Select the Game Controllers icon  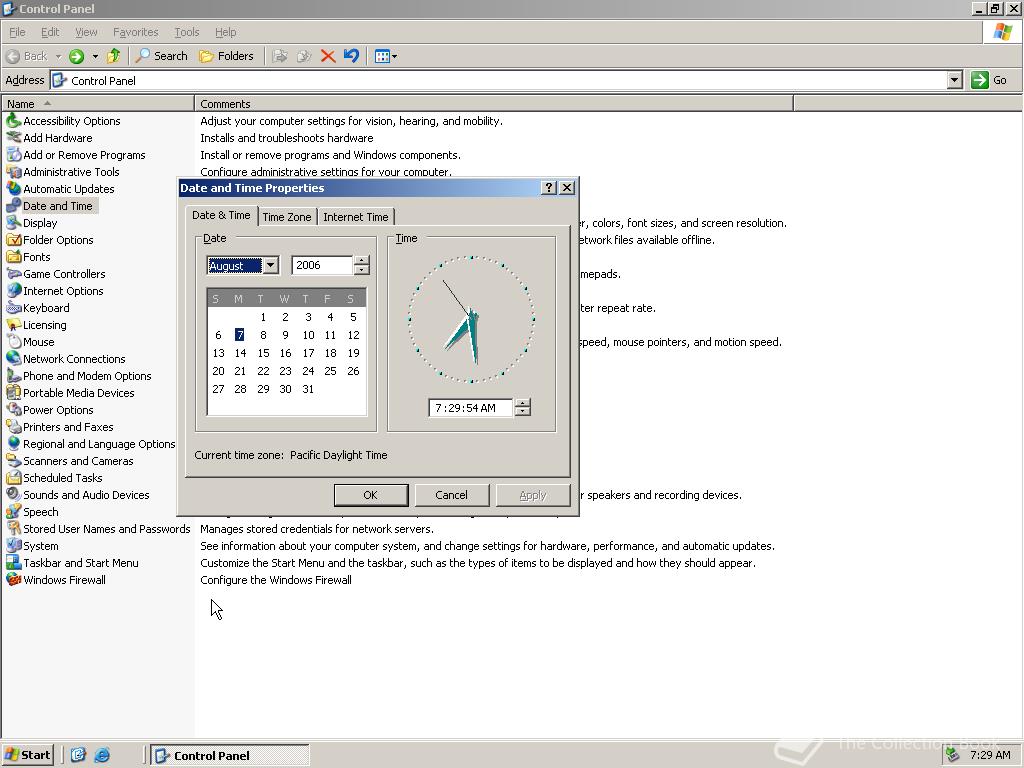pos(14,274)
